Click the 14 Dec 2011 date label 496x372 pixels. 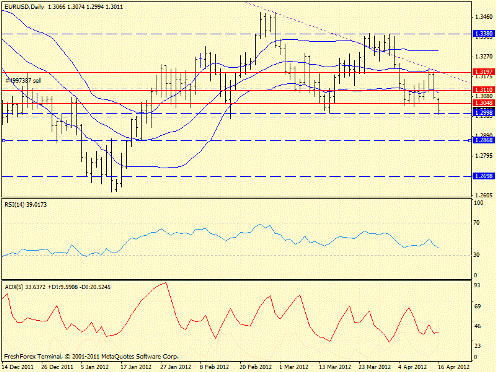(17, 367)
